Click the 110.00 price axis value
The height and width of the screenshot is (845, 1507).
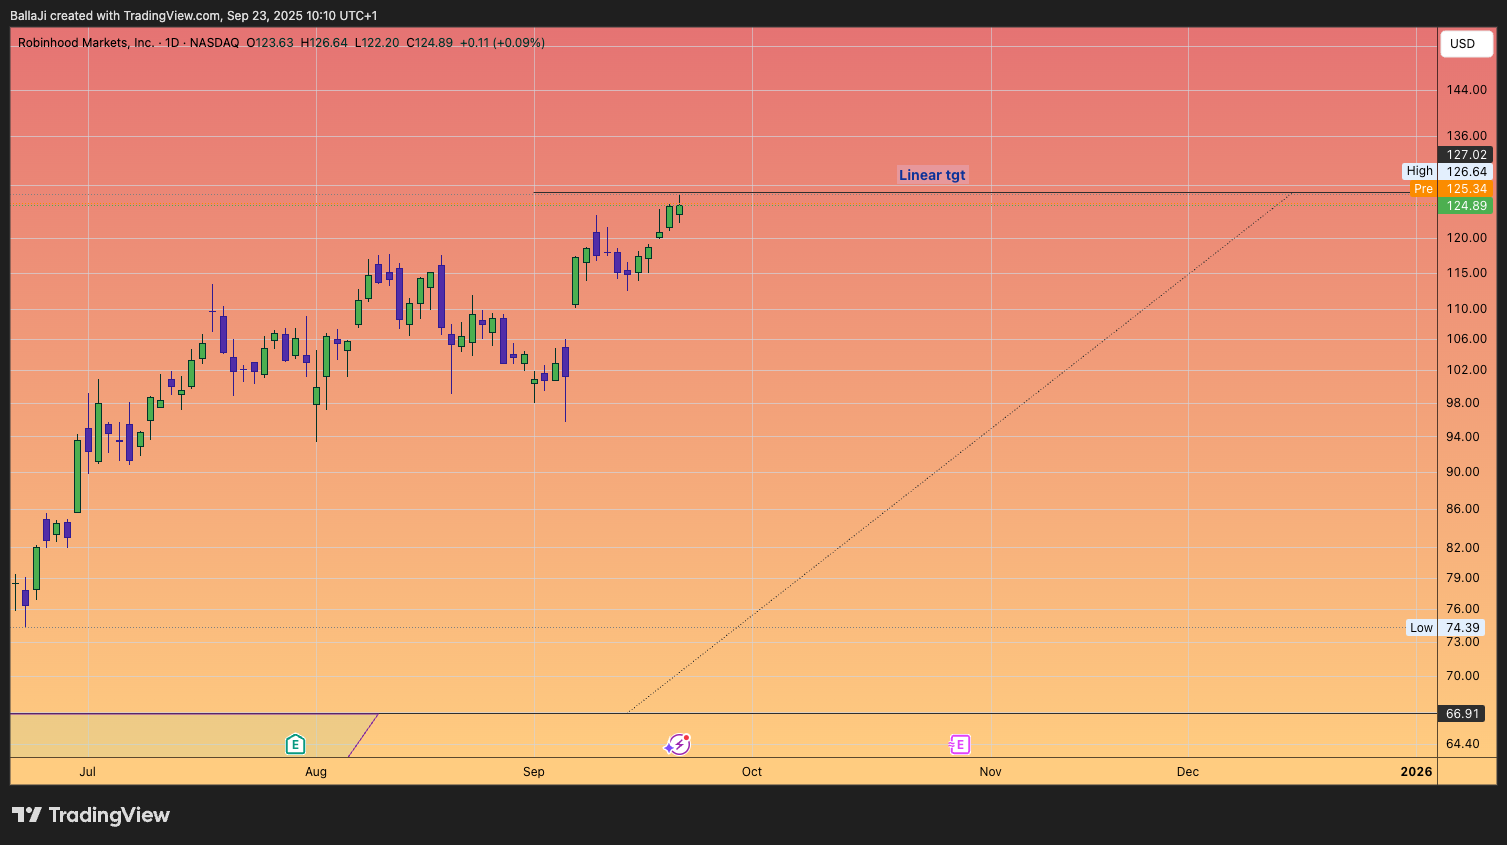pyautogui.click(x=1467, y=309)
